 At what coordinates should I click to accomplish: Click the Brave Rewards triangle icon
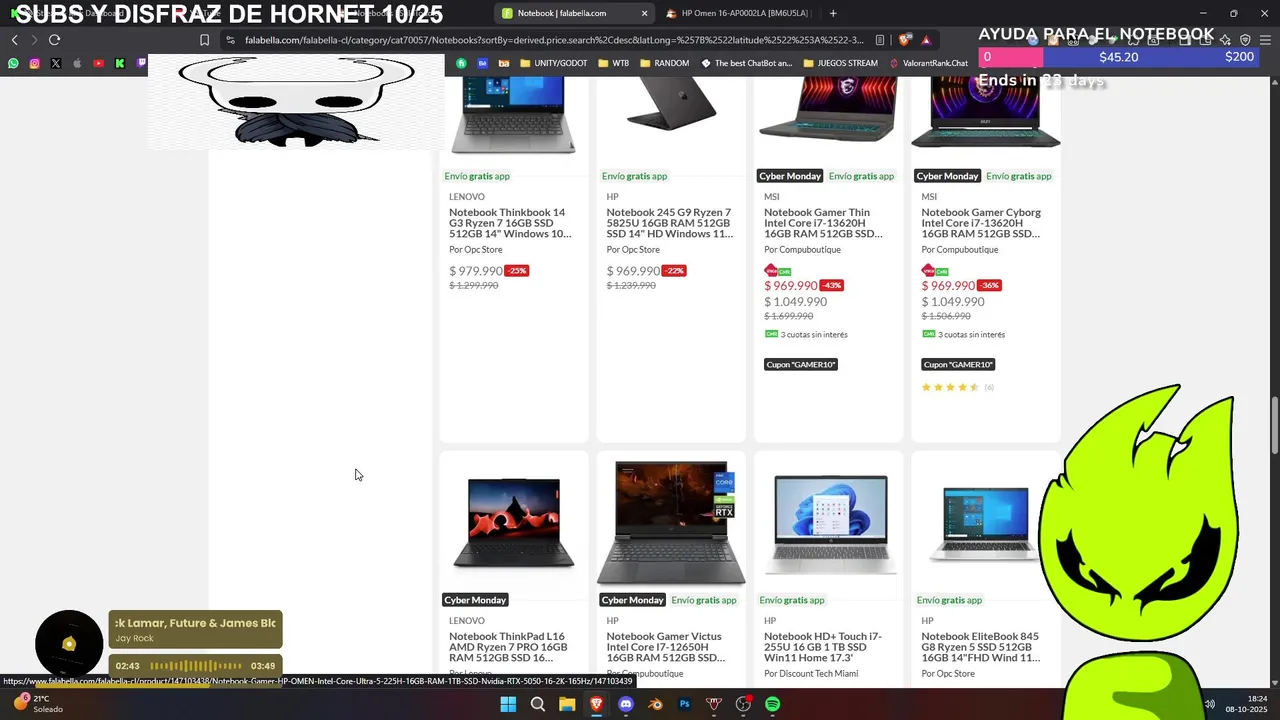[926, 40]
